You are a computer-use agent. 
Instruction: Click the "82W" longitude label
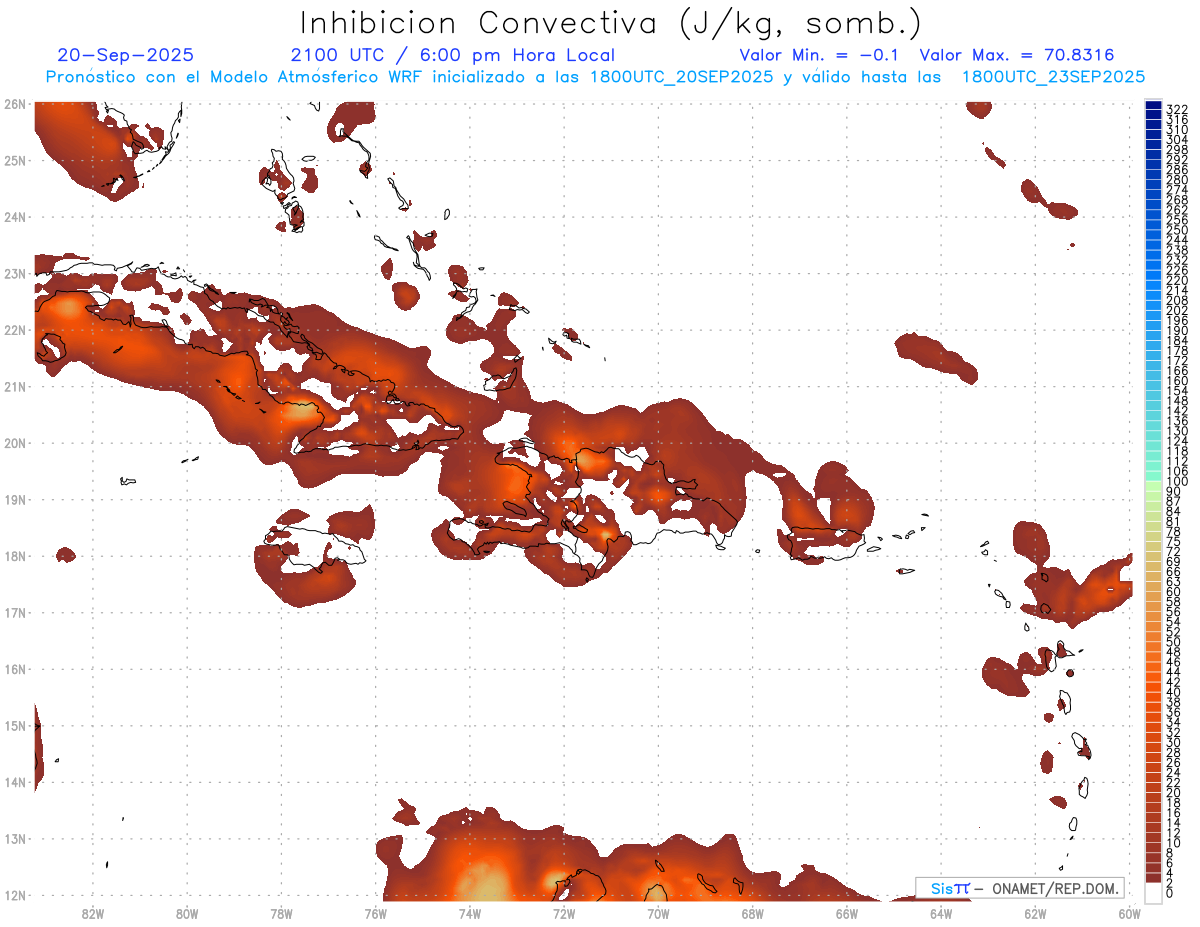click(x=93, y=913)
